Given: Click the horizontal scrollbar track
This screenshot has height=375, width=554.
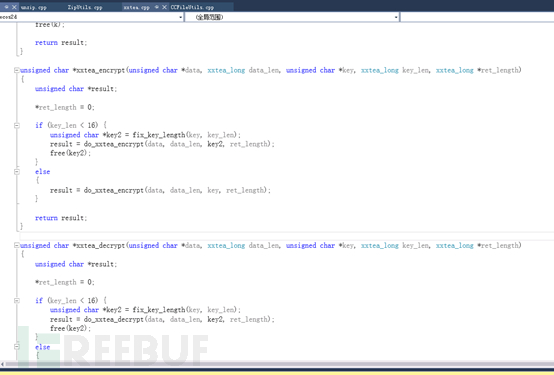Looking at the screenshot, I should click(x=279, y=364).
